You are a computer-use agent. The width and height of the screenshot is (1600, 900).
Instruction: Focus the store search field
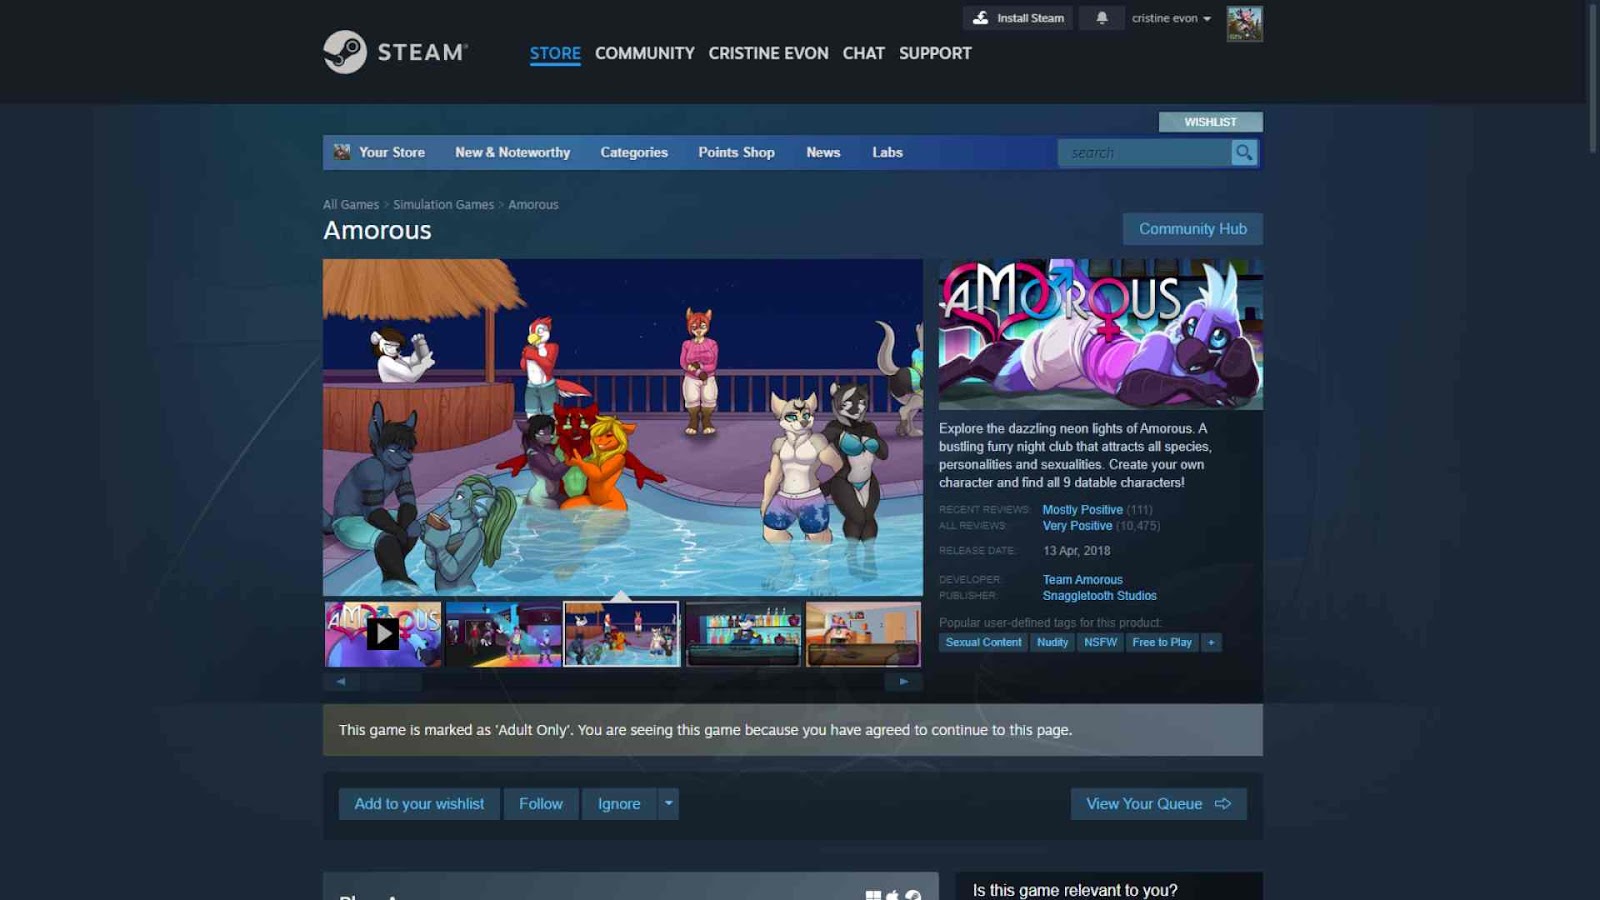pyautogui.click(x=1145, y=152)
